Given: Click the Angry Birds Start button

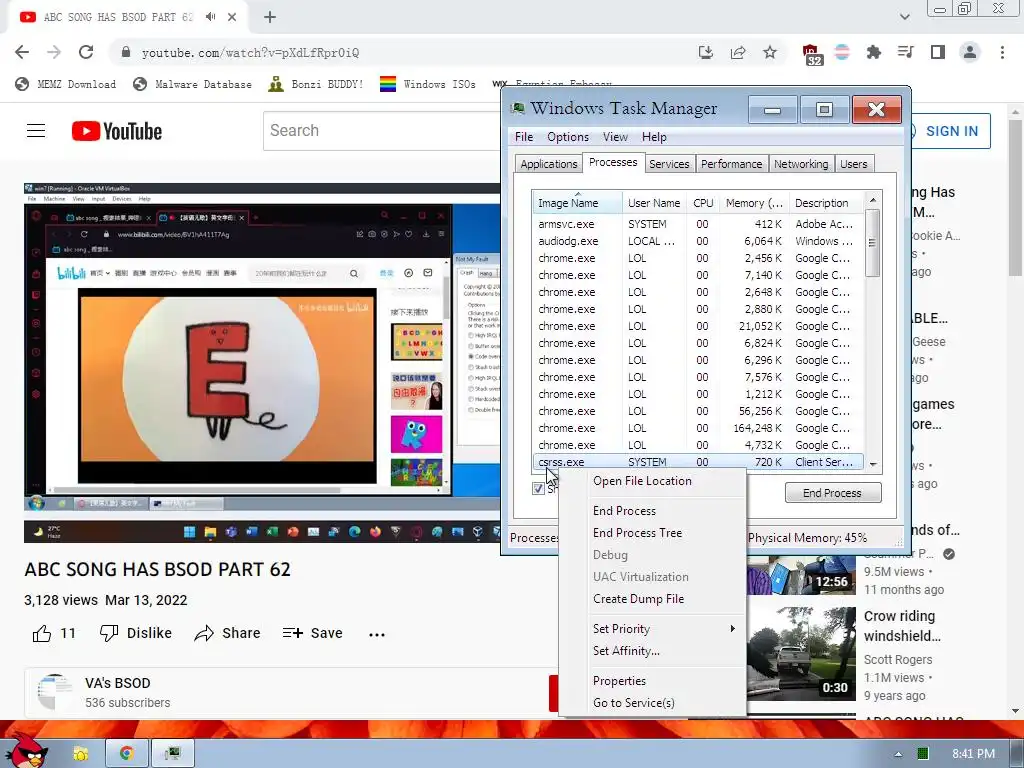Looking at the screenshot, I should tap(27, 750).
